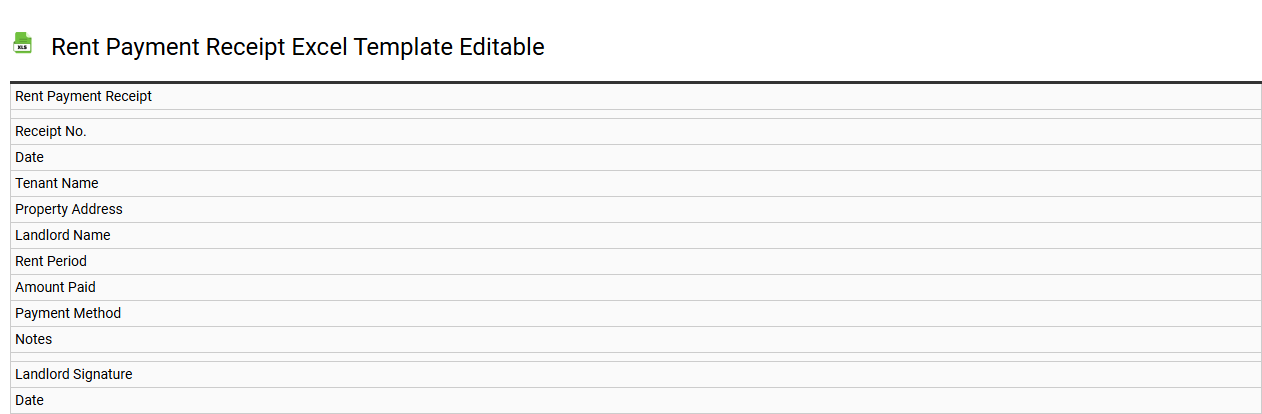Viewport: 1262px width, 414px height.
Task: Click the blank row above 'Receipt No.'
Action: [635, 114]
